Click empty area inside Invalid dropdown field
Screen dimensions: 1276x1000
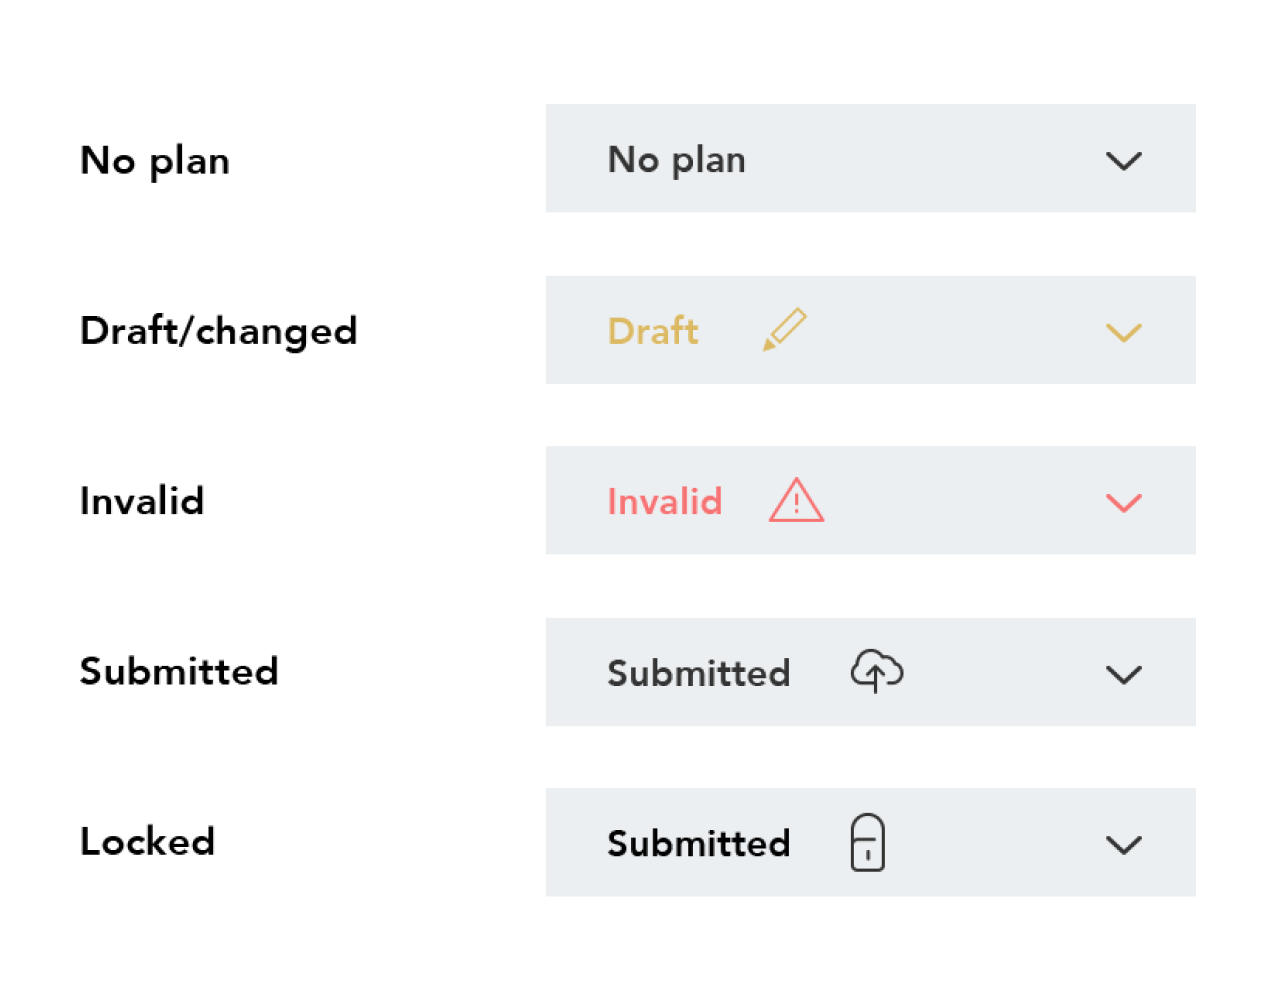[x=960, y=501]
